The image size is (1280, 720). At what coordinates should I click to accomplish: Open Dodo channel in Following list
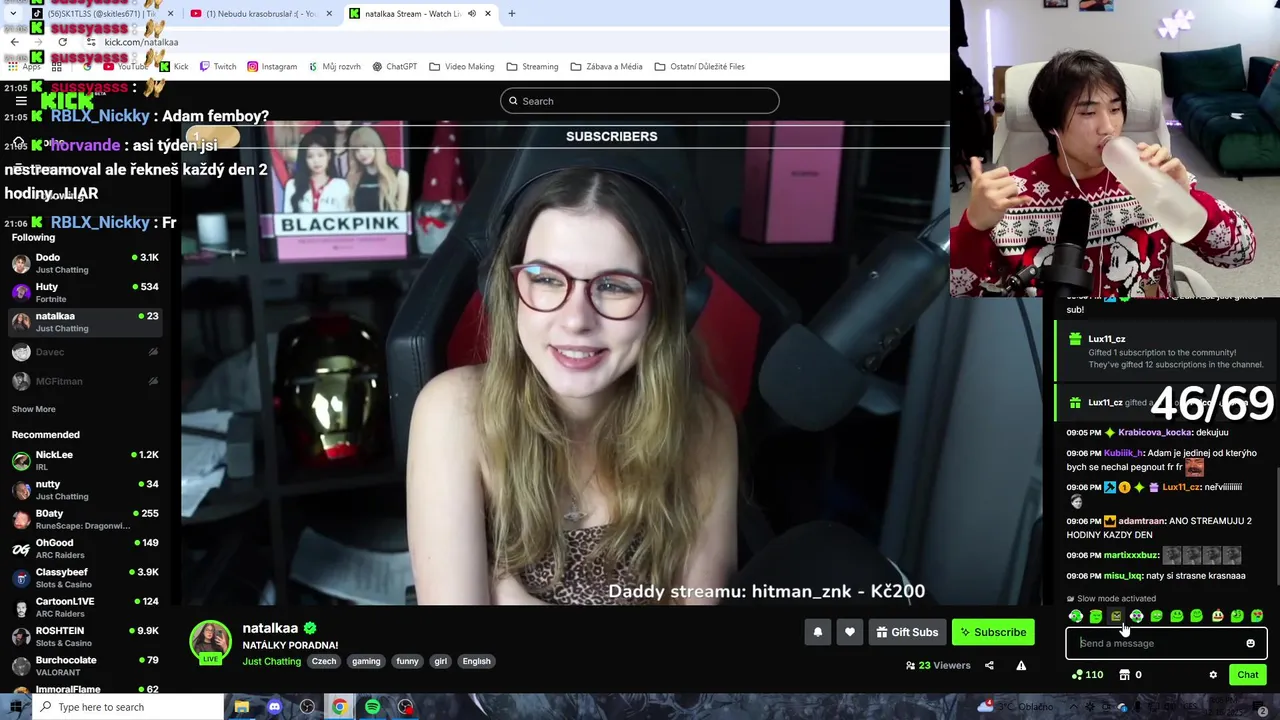pyautogui.click(x=85, y=263)
